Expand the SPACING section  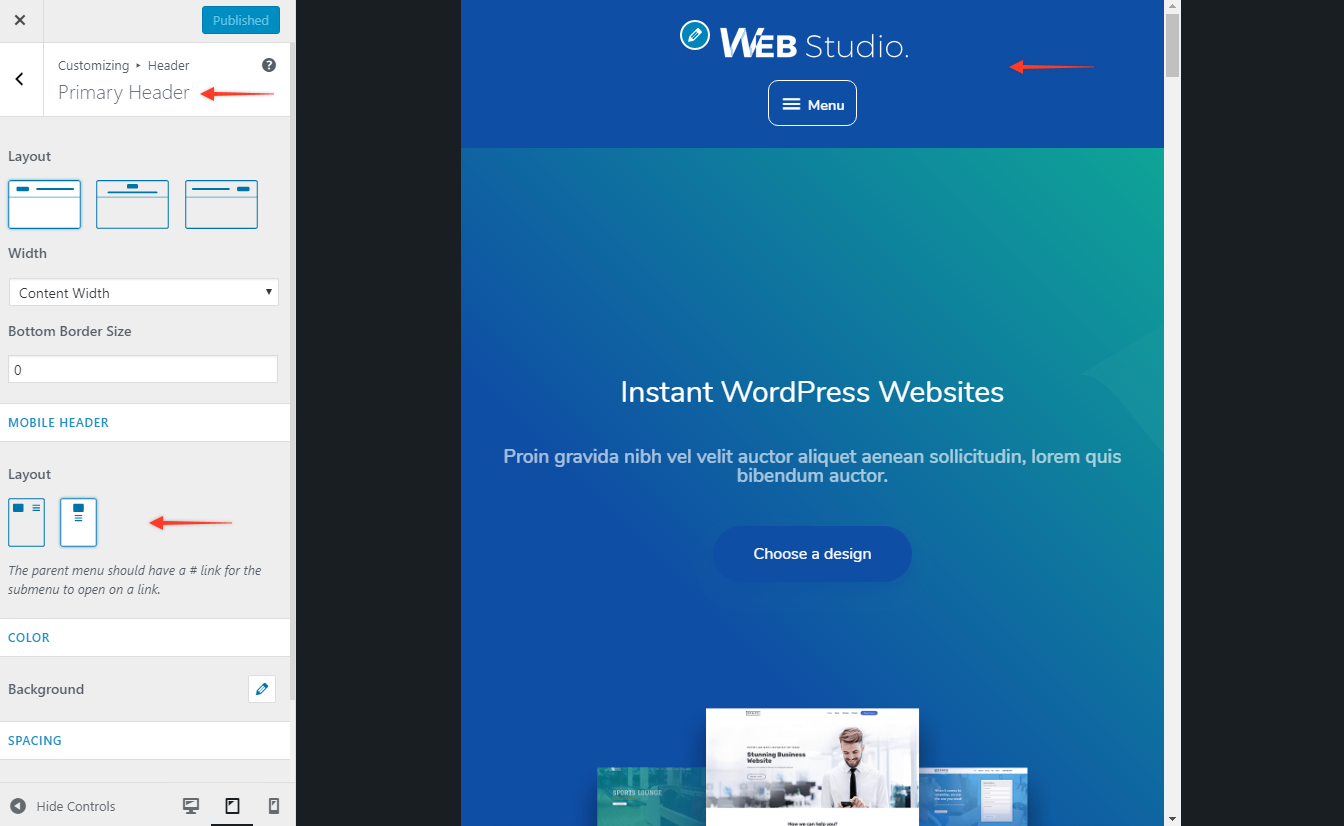click(x=145, y=740)
